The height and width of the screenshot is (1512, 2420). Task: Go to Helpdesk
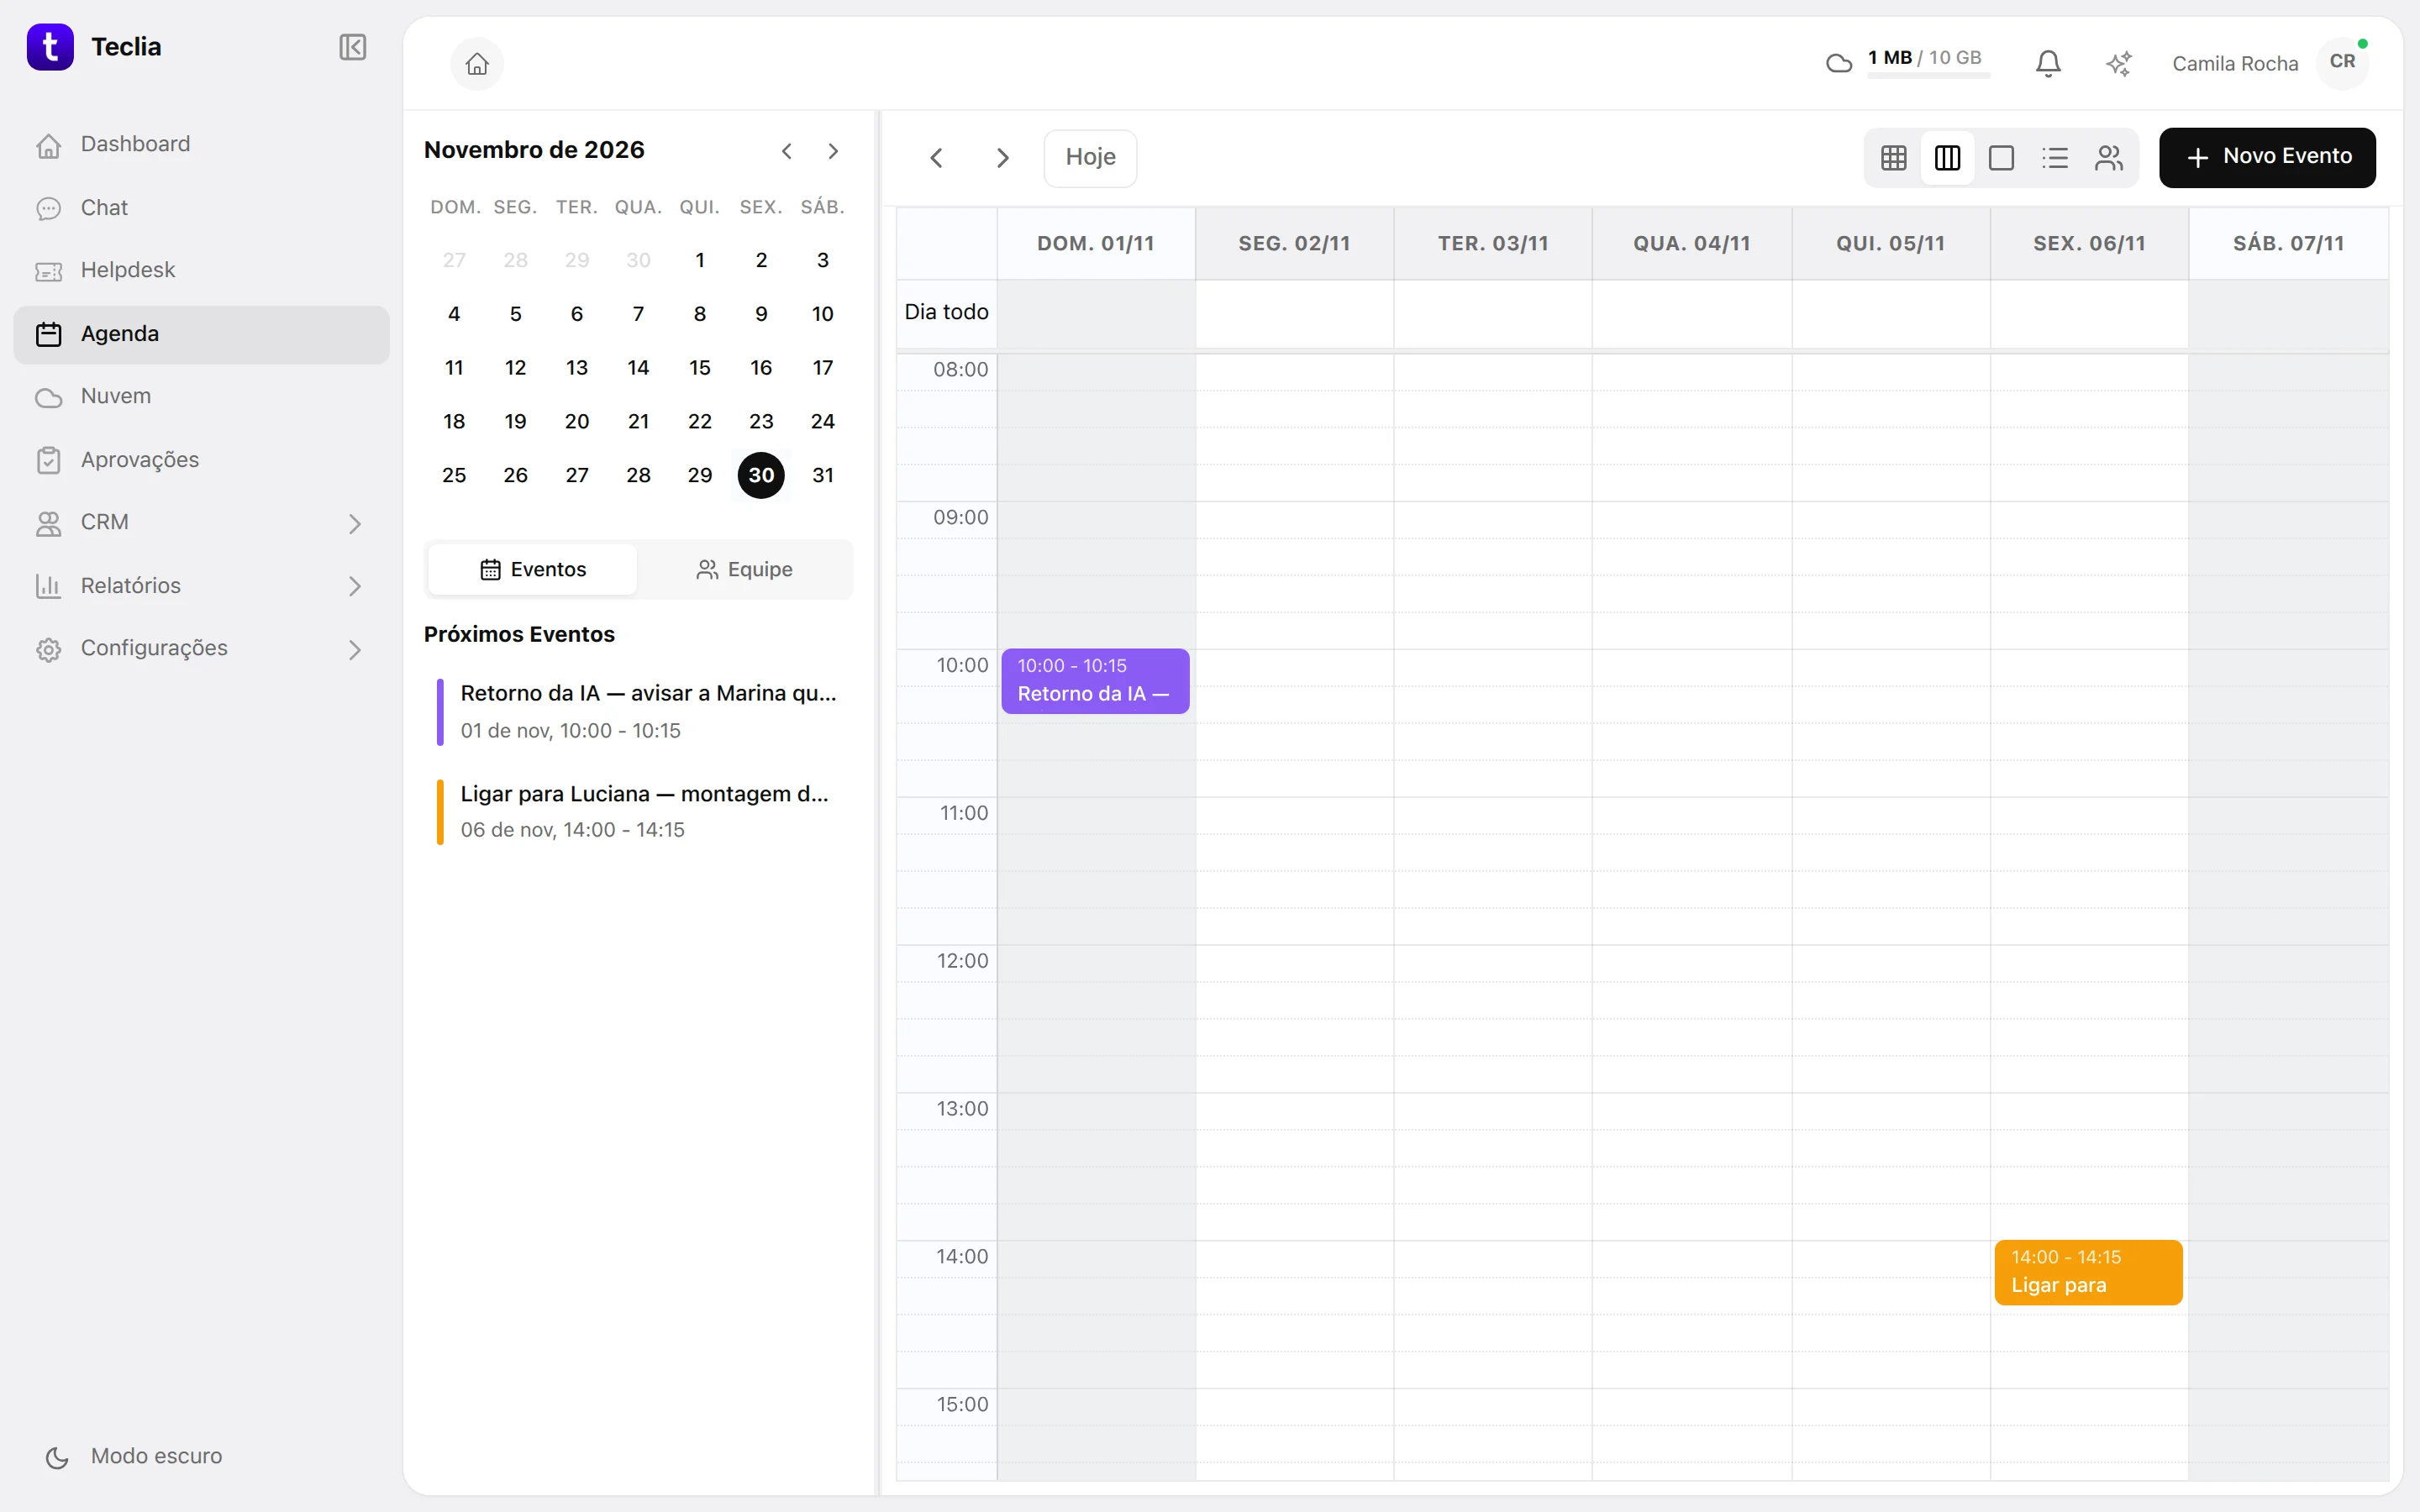[201, 270]
